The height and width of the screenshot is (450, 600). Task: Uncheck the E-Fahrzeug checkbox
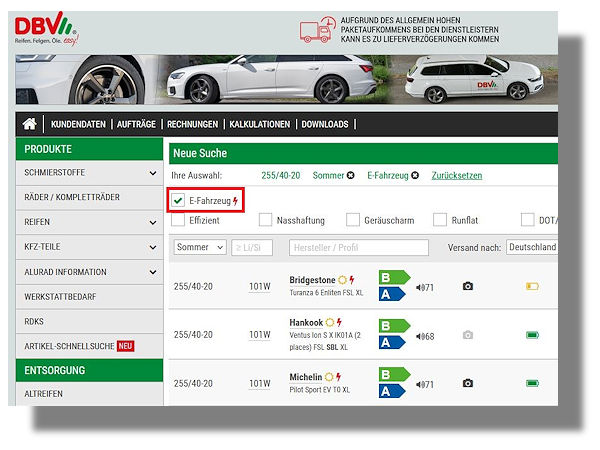(178, 200)
